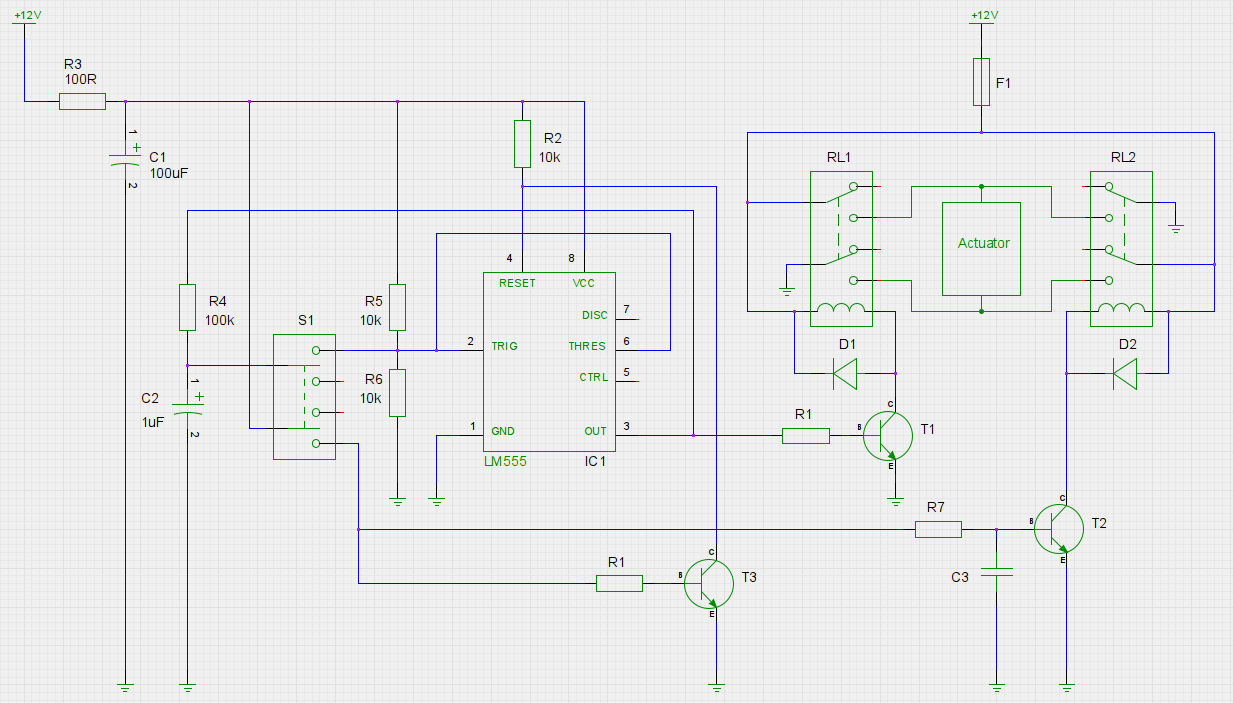Click the VCC pin label
This screenshot has height=703, width=1233.
pos(583,283)
